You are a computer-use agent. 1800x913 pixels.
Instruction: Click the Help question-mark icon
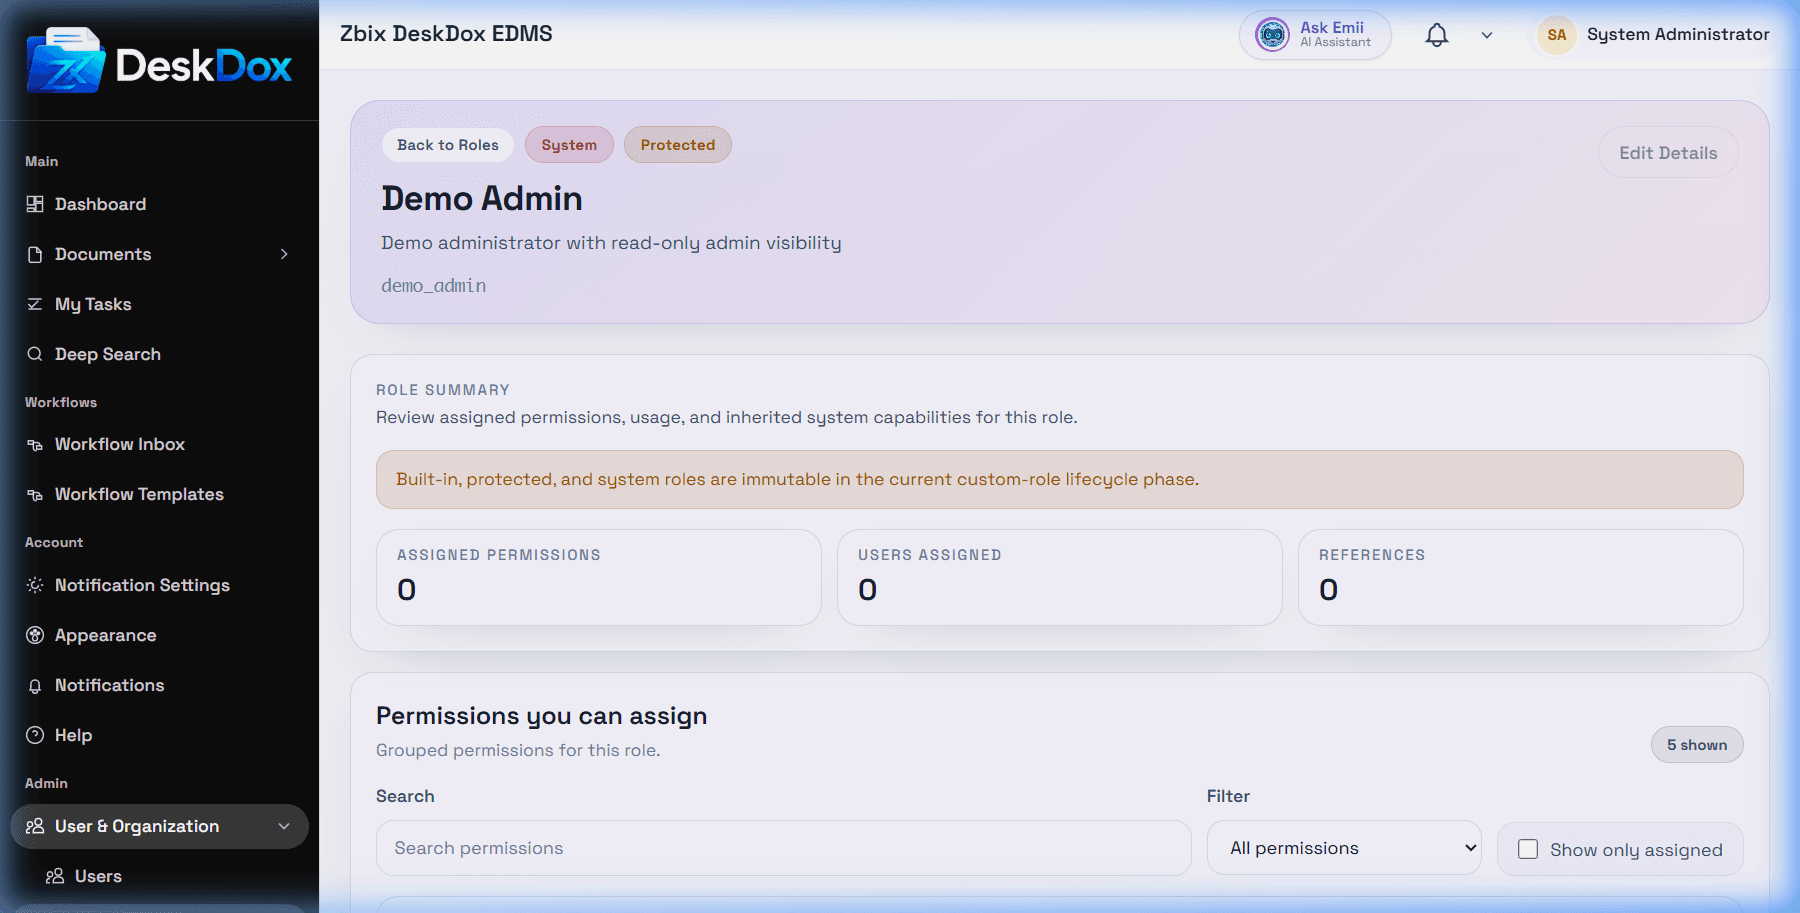[x=35, y=735]
